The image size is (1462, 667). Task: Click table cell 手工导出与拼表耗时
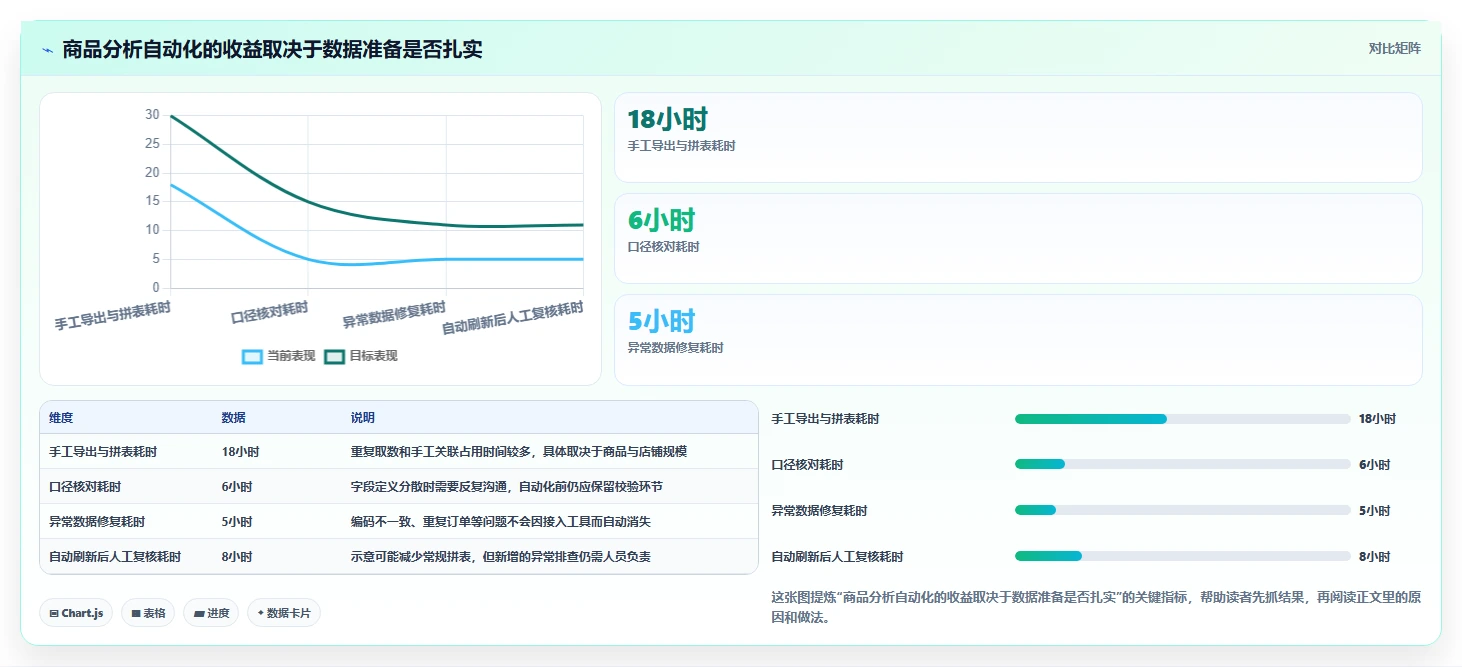[103, 452]
